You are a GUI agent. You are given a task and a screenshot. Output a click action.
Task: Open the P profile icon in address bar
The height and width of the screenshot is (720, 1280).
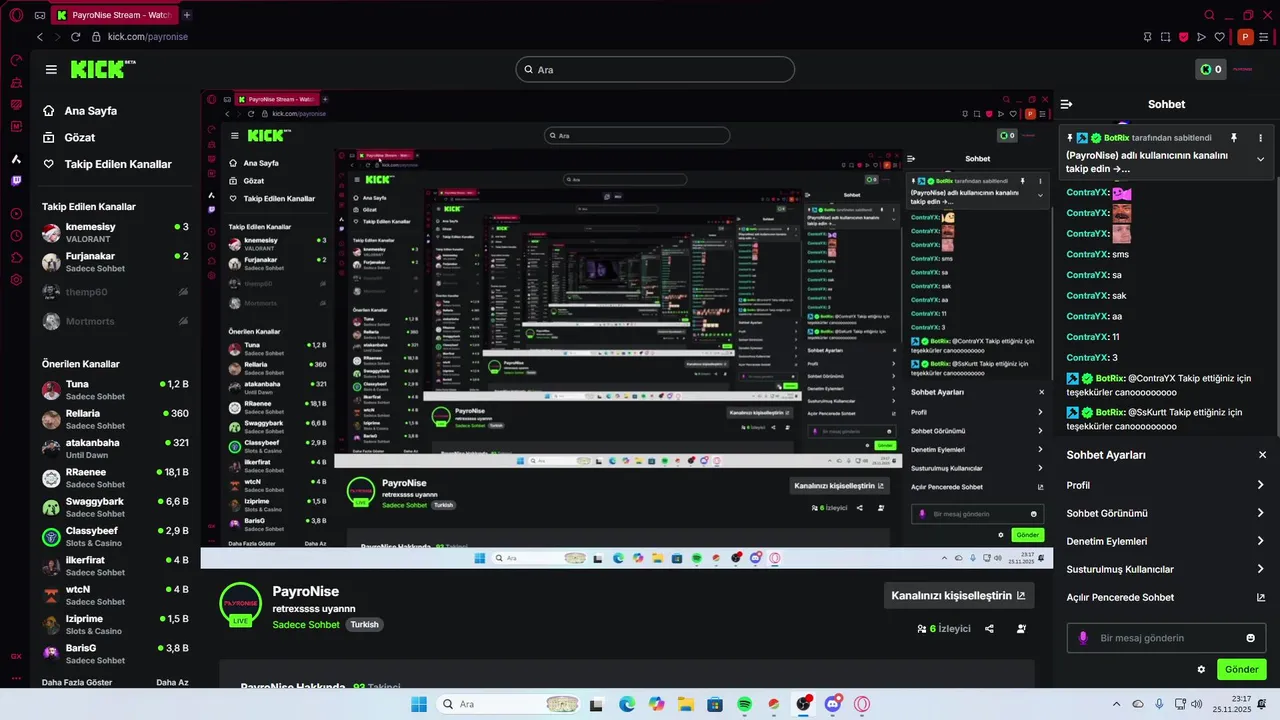[x=1245, y=37]
